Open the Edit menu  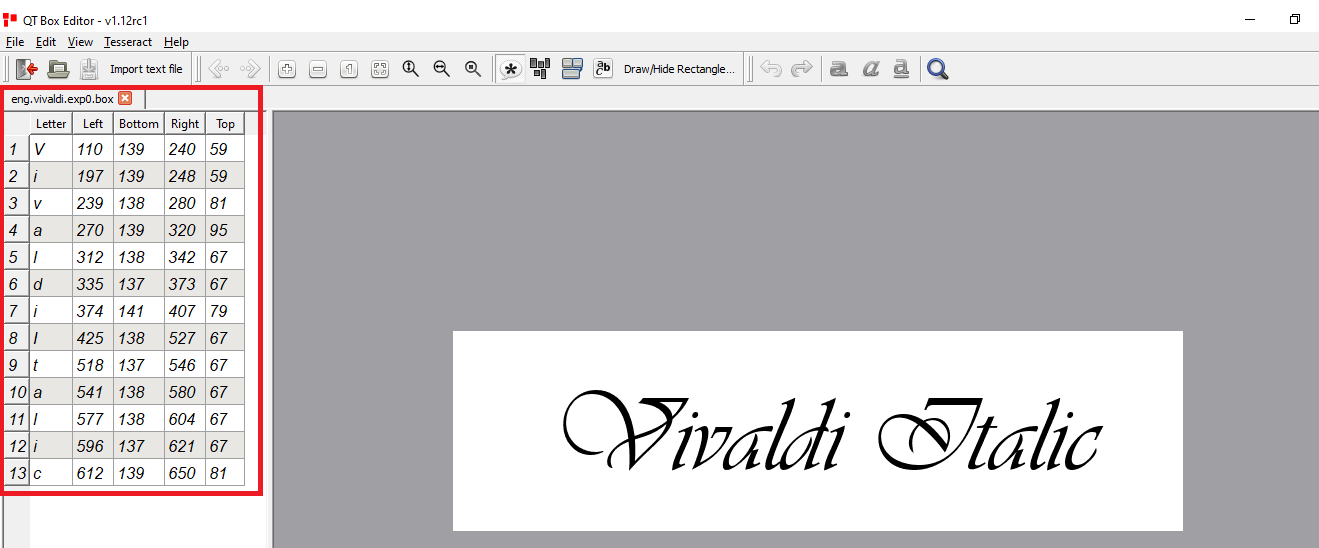point(46,42)
